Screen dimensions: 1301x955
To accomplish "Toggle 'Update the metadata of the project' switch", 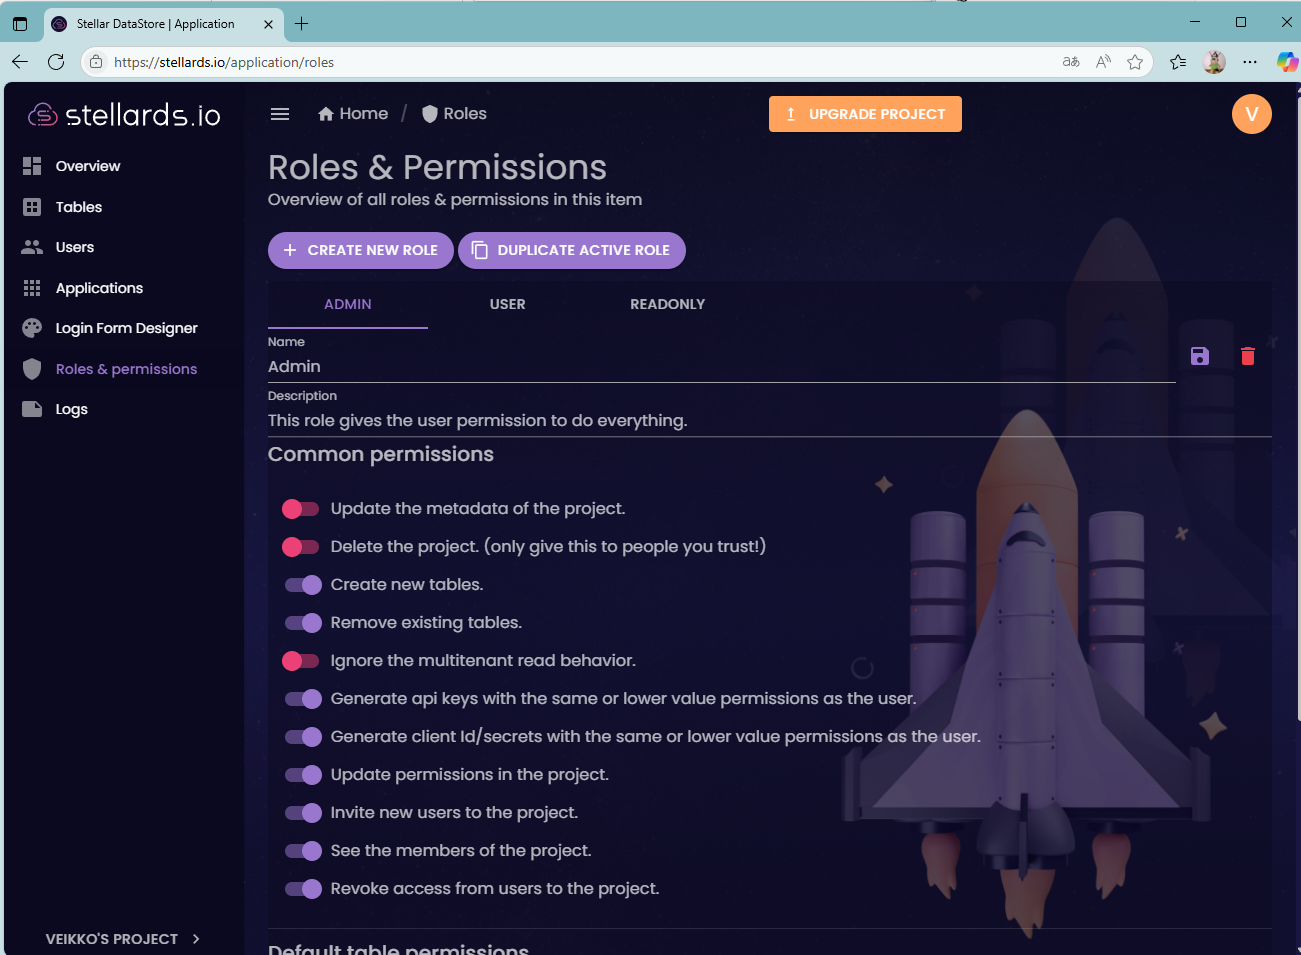I will pyautogui.click(x=301, y=509).
